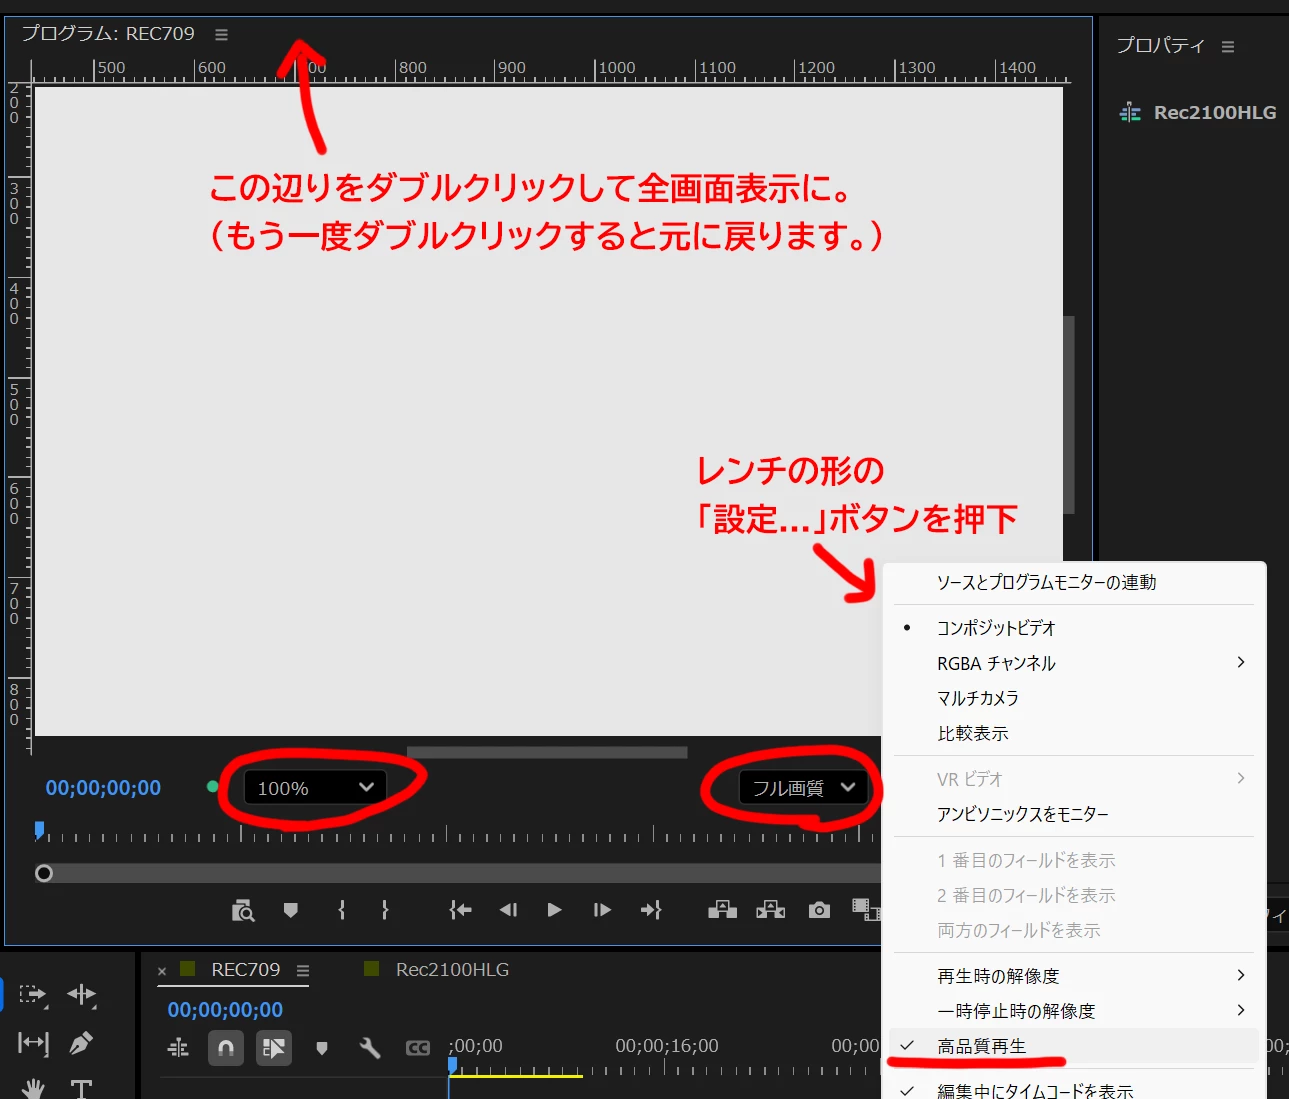Toggle inserting sequences as nests in the timeline
This screenshot has height=1099, width=1289.
click(178, 1048)
